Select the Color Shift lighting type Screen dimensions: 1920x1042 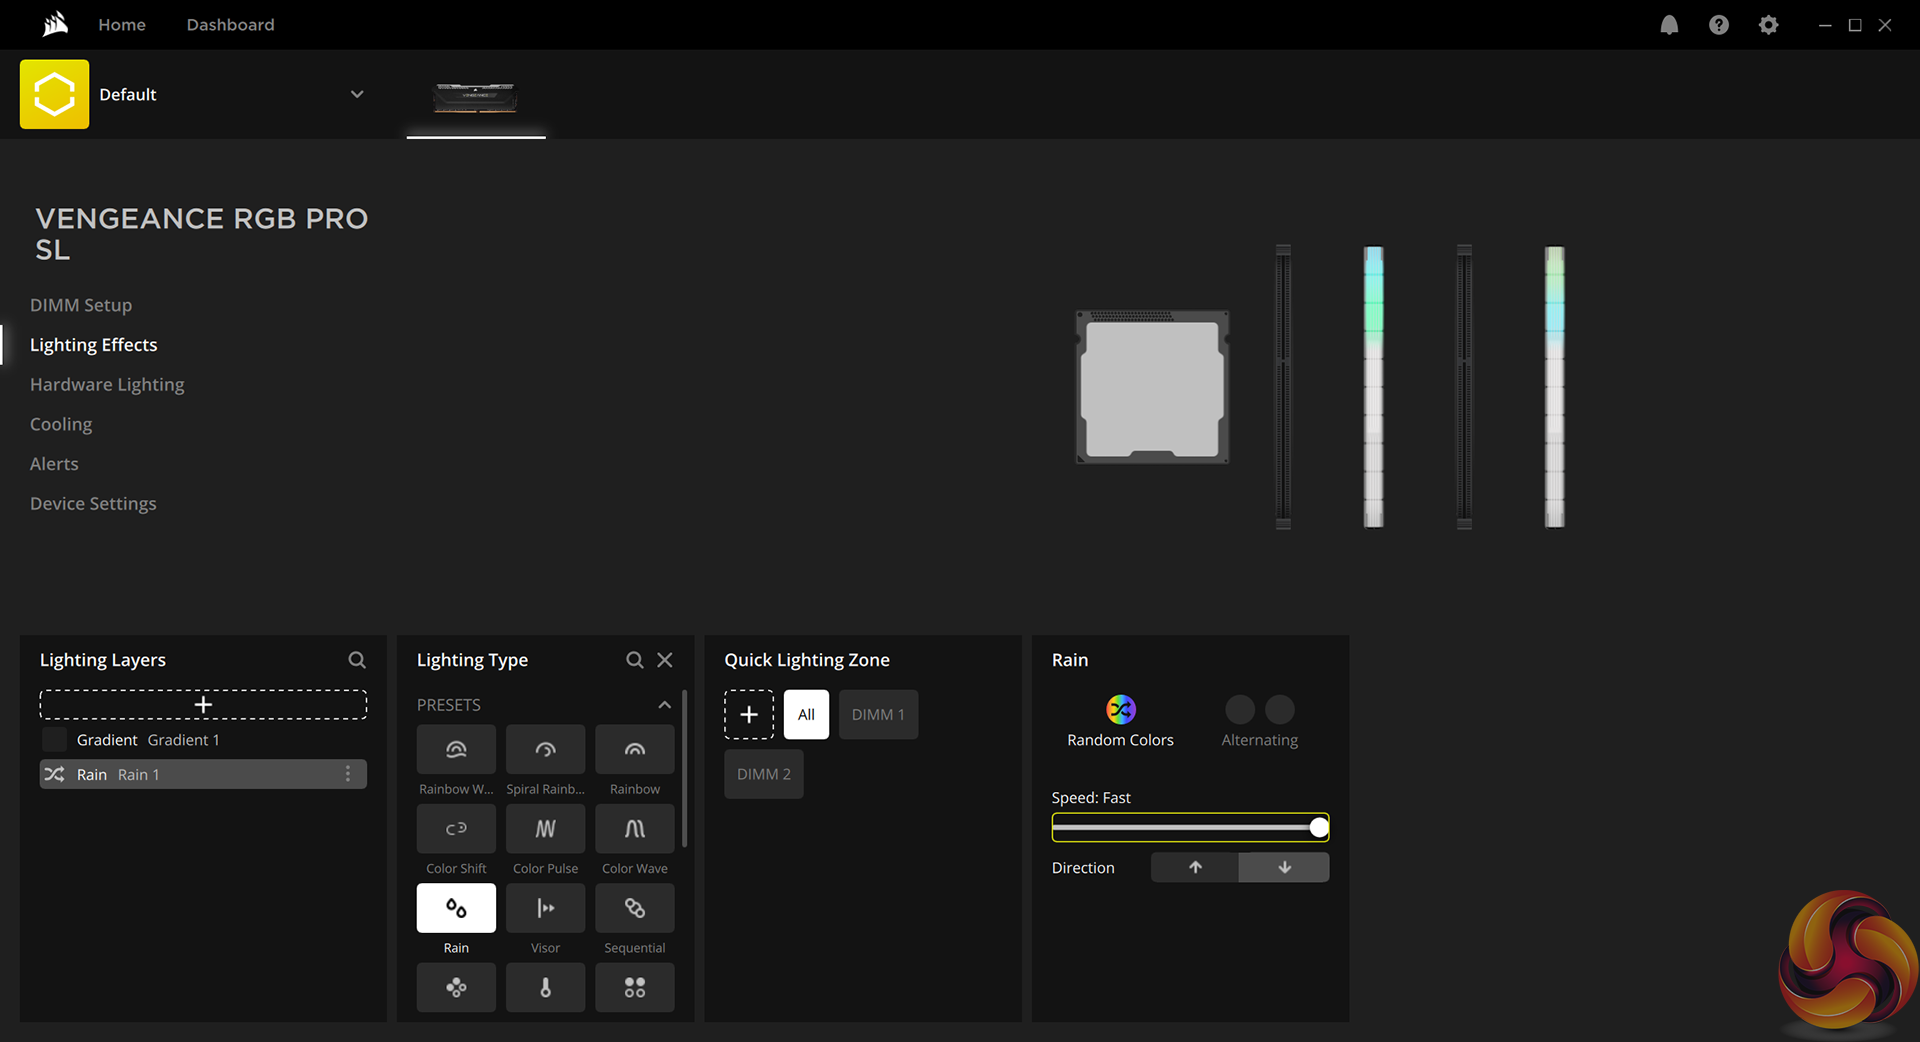pyautogui.click(x=456, y=829)
